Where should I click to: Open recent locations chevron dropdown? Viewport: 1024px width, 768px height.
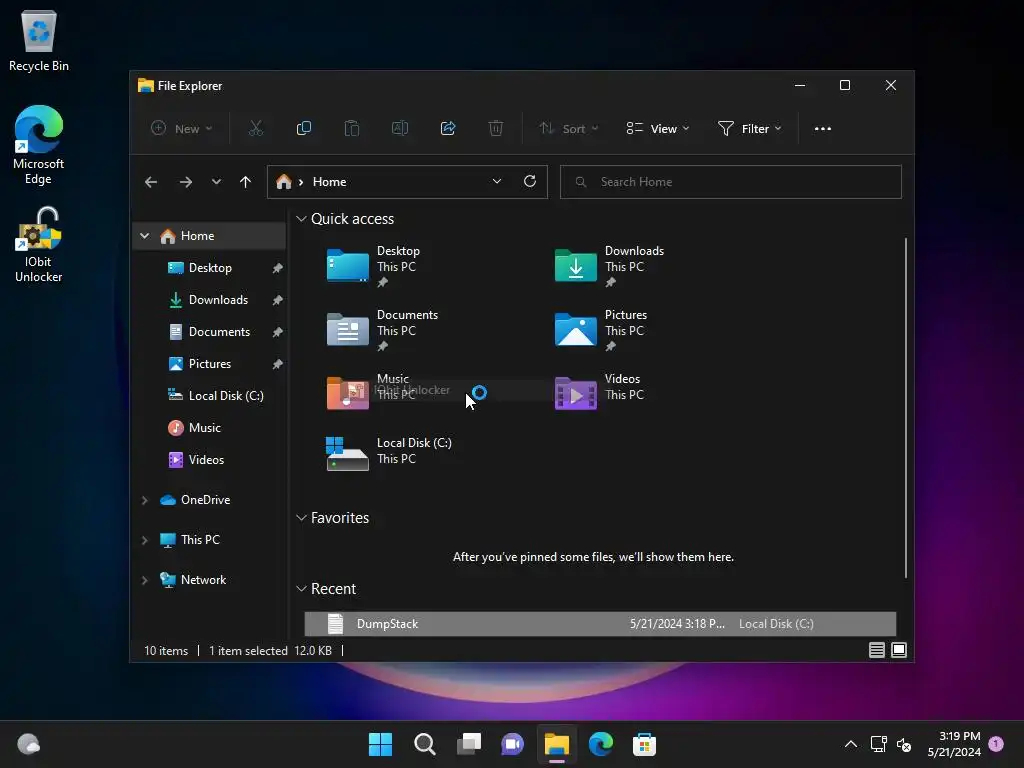(216, 182)
